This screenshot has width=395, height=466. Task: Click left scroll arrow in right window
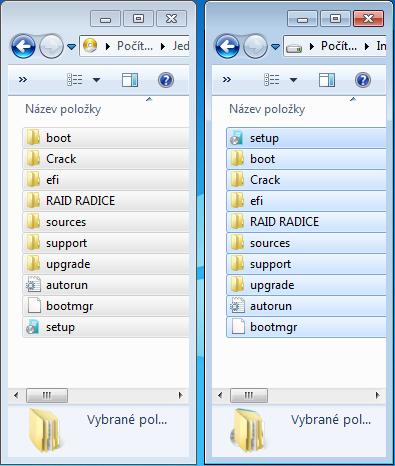pyautogui.click(x=220, y=395)
